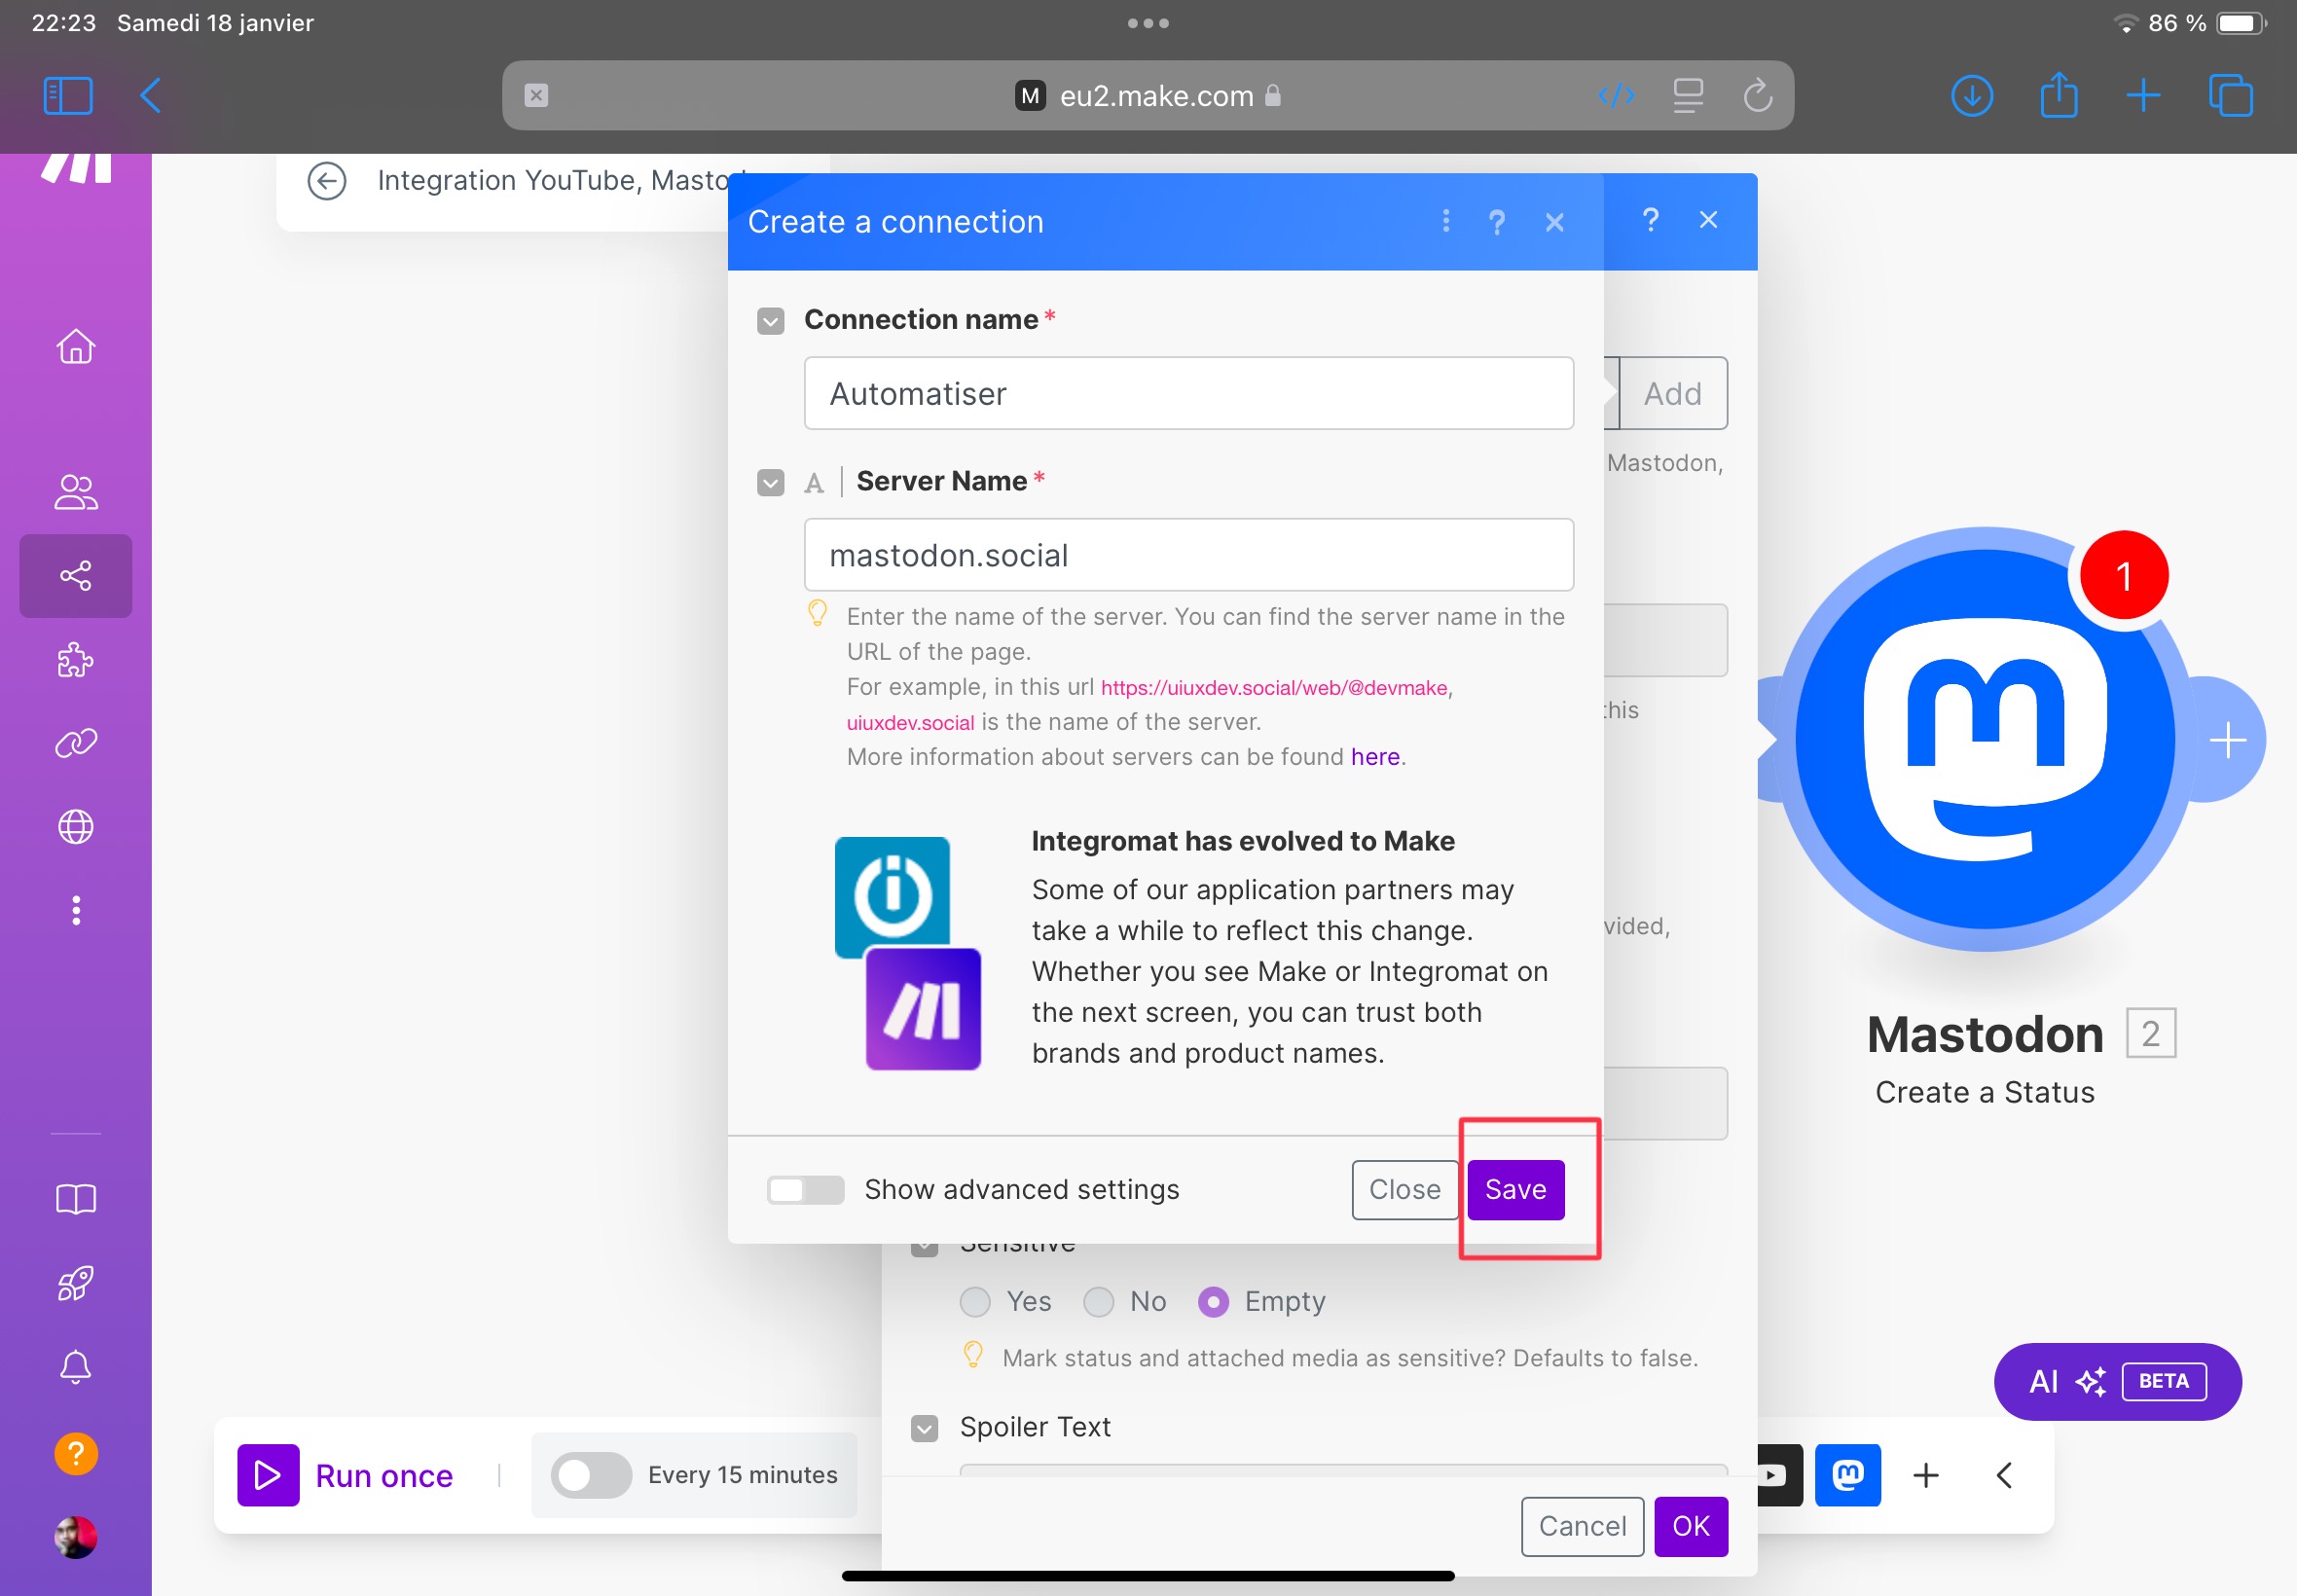Open help for Create a connection dialog
Screen dimensions: 2297x1596
point(1496,222)
